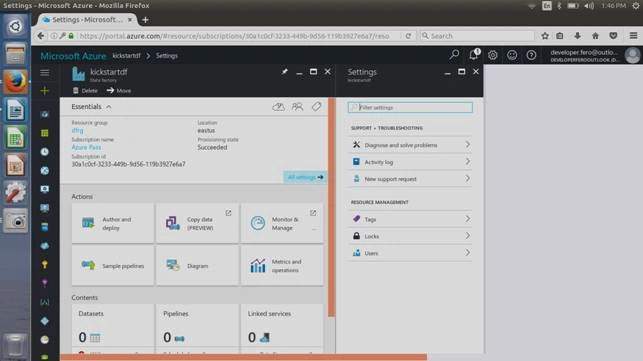Expand chevron beside Activity log

pos(467,162)
